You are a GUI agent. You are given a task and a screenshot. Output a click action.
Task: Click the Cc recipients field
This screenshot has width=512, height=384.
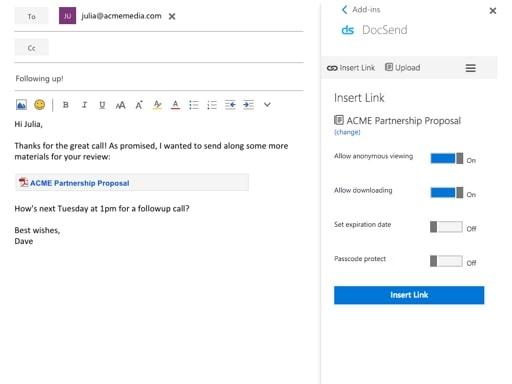coord(177,47)
